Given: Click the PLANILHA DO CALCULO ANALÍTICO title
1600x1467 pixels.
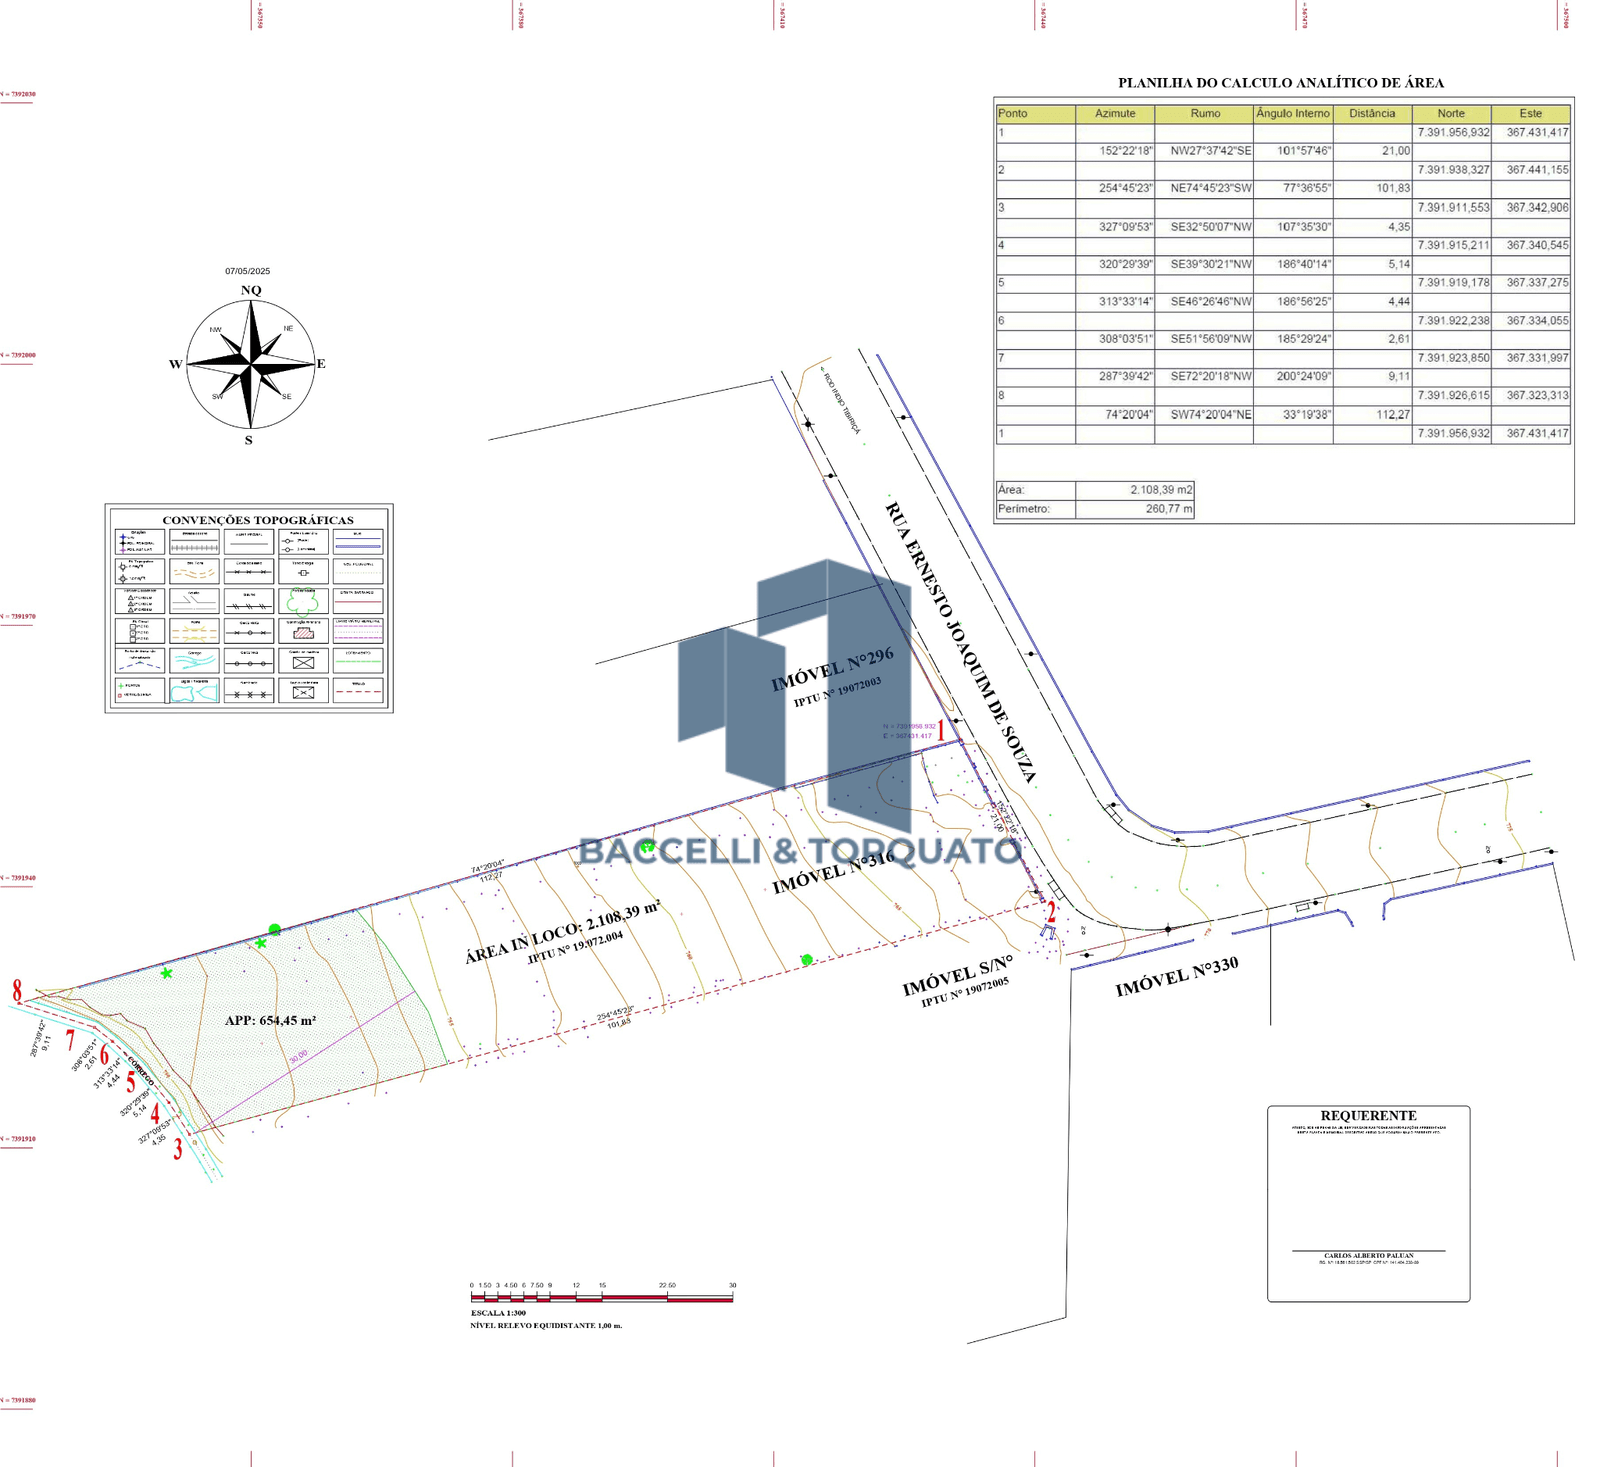Looking at the screenshot, I should 1280,83.
